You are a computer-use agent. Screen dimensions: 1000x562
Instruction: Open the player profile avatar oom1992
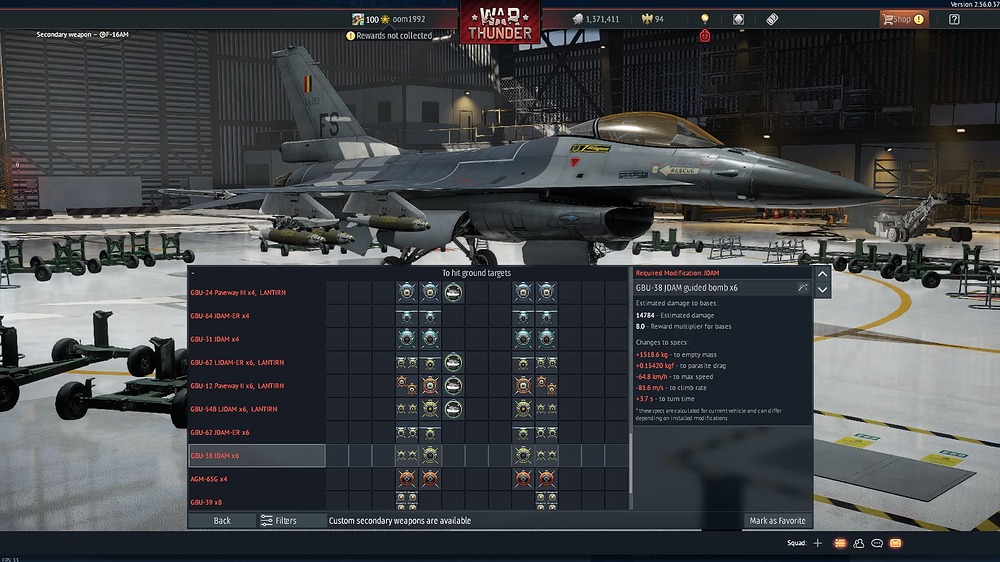[357, 19]
